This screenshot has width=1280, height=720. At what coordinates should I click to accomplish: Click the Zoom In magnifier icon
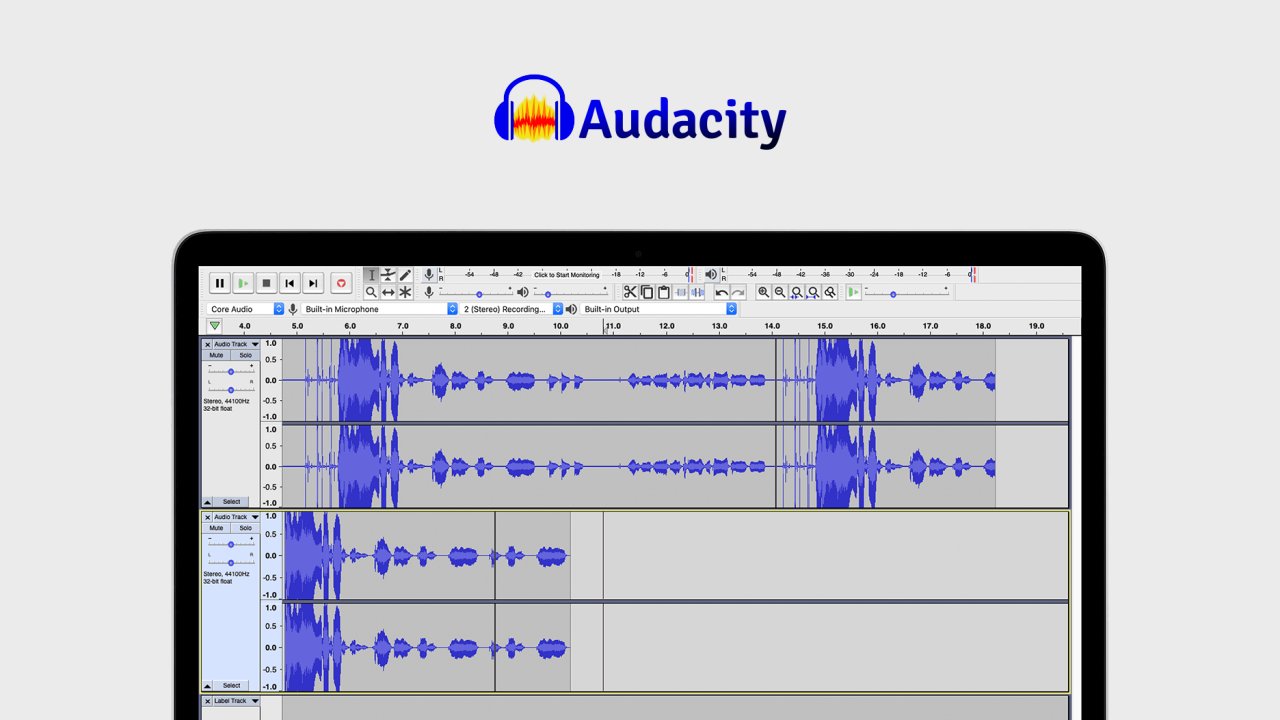(765, 291)
